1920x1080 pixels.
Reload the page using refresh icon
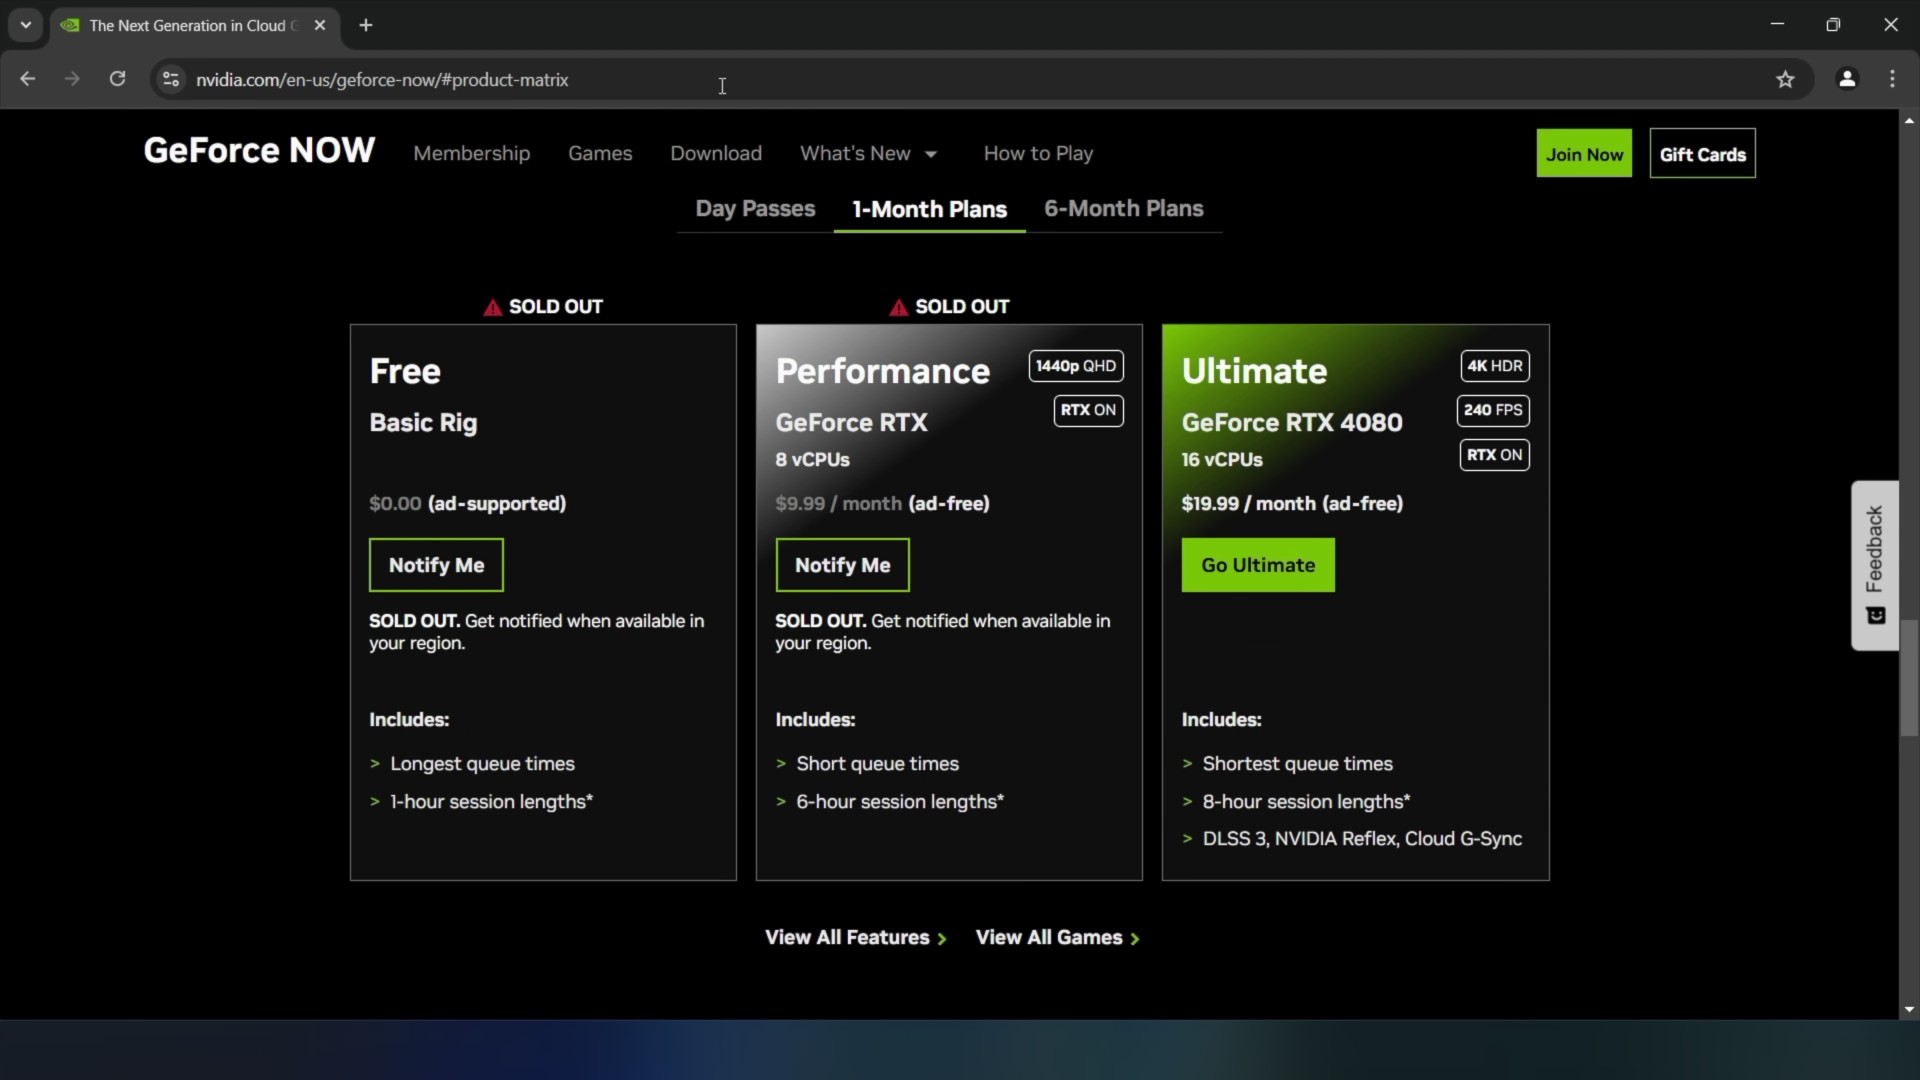click(117, 79)
